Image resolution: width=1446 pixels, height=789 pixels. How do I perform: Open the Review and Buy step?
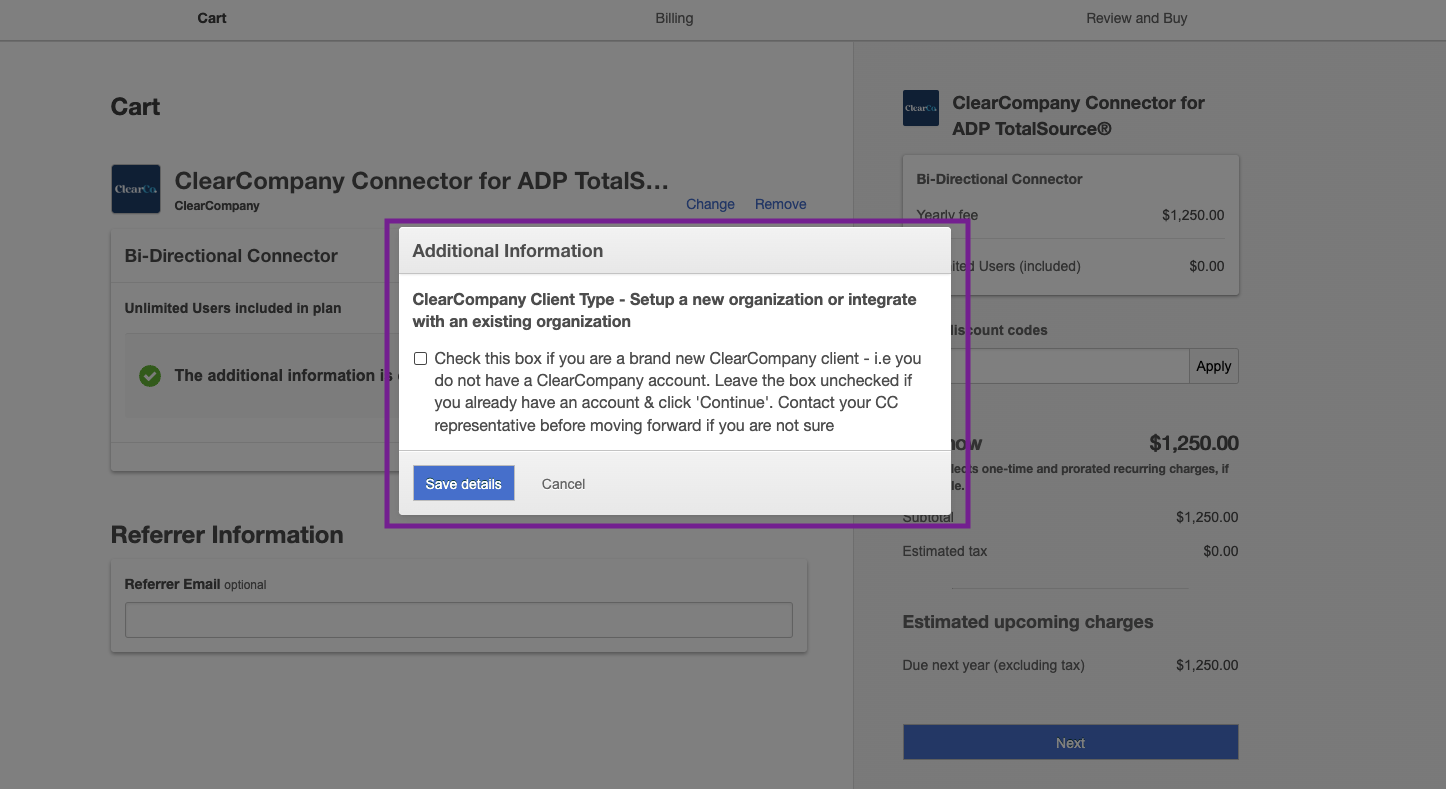point(1137,18)
